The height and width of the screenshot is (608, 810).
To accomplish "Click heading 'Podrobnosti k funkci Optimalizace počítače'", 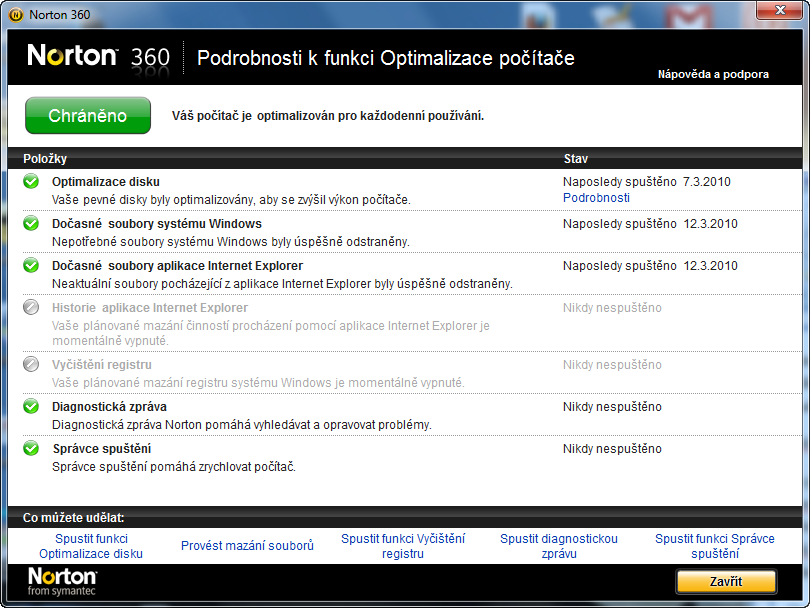I will pos(386,58).
